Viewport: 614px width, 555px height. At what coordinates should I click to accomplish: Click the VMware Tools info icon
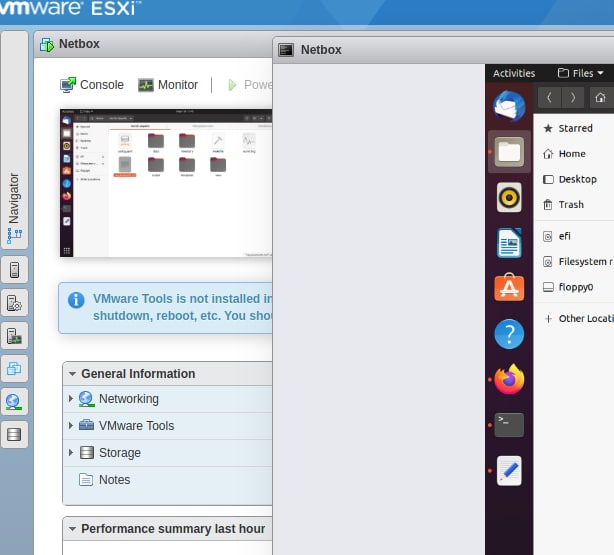coord(76,300)
